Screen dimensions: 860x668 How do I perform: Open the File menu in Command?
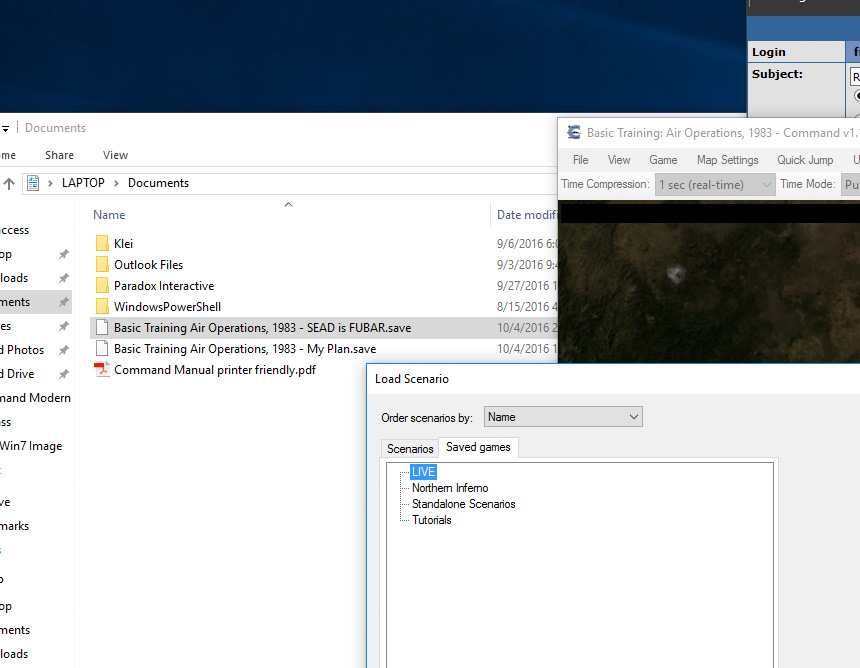click(580, 160)
